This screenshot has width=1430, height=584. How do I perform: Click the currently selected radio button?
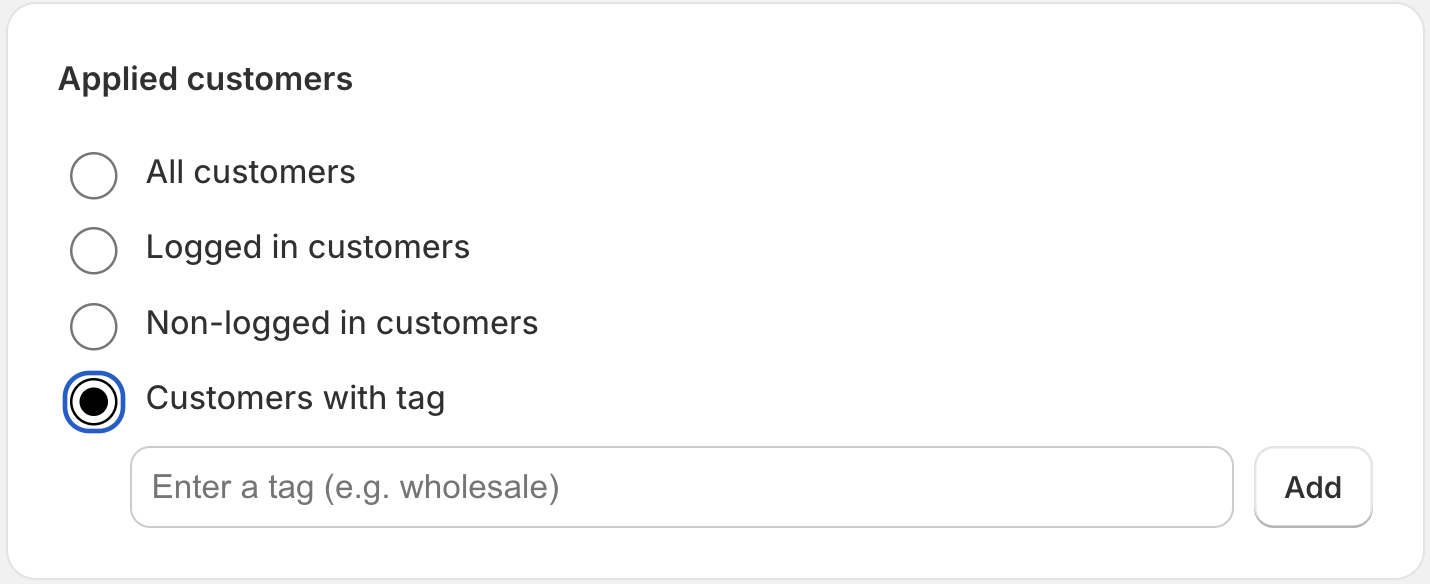pyautogui.click(x=93, y=401)
